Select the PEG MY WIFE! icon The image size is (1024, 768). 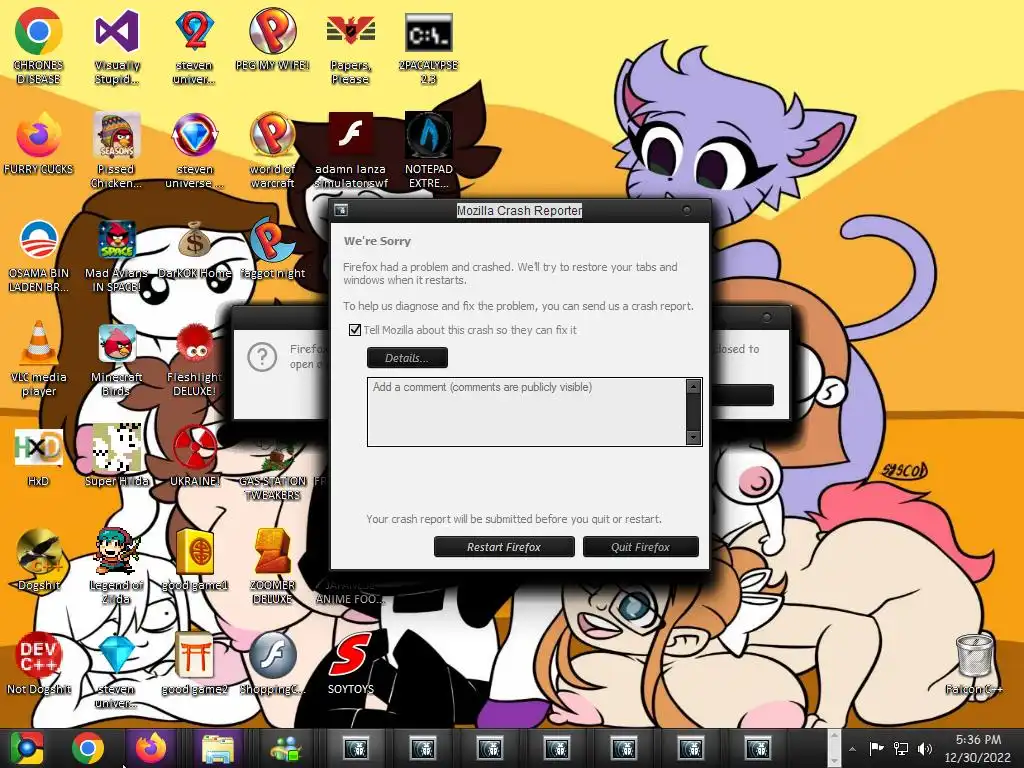(272, 39)
